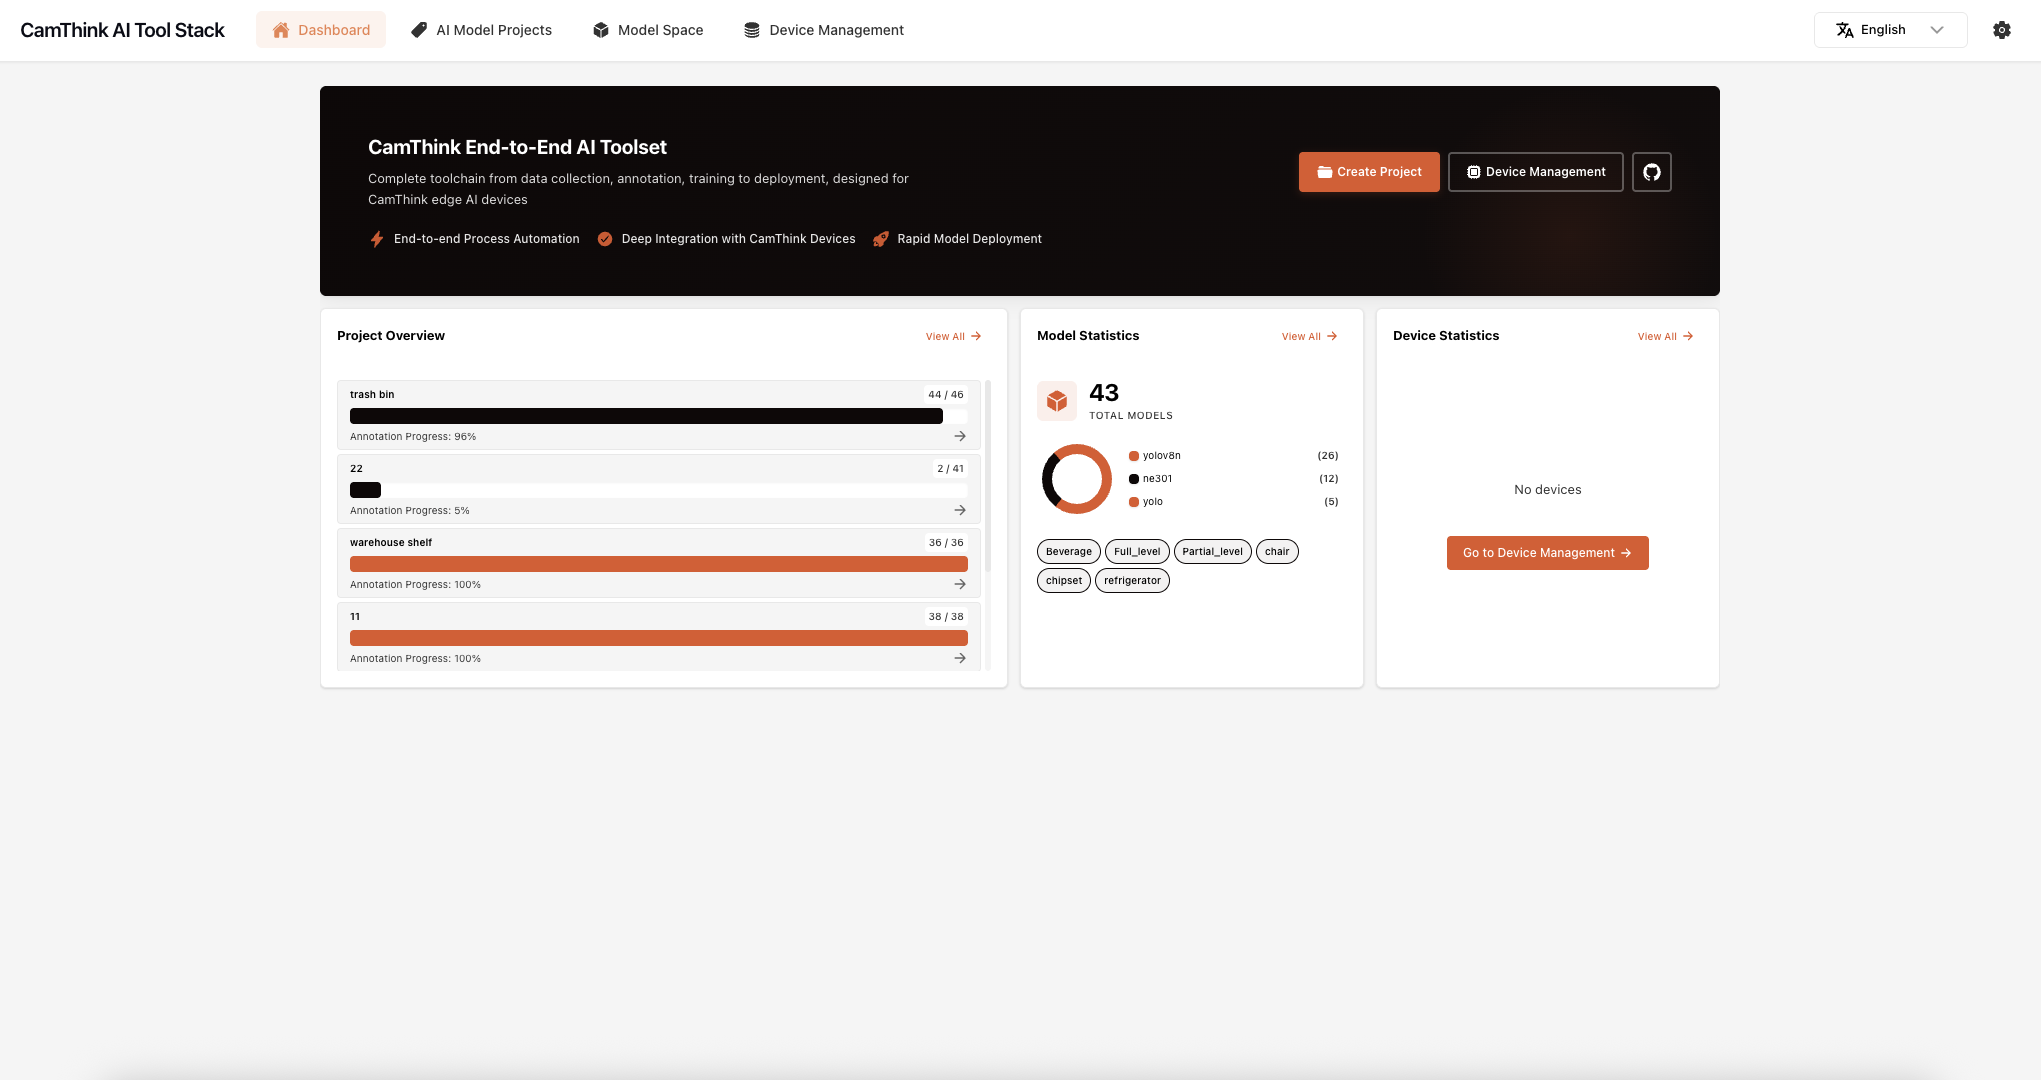This screenshot has width=2041, height=1080.
Task: Click the yolov8n legend entry
Action: 1160,456
